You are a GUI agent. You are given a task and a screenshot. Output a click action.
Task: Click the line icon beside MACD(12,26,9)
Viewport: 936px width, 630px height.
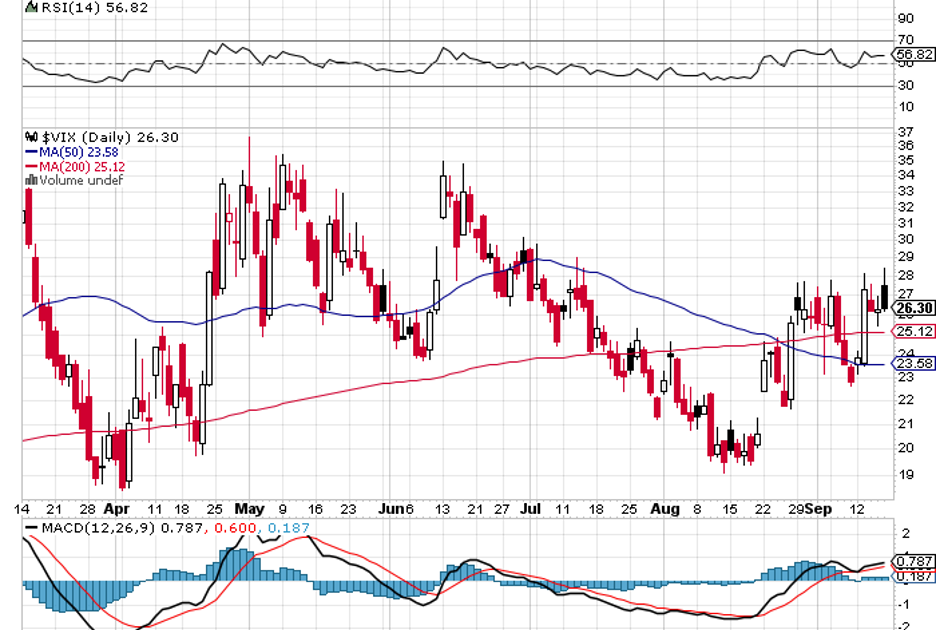pyautogui.click(x=30, y=528)
